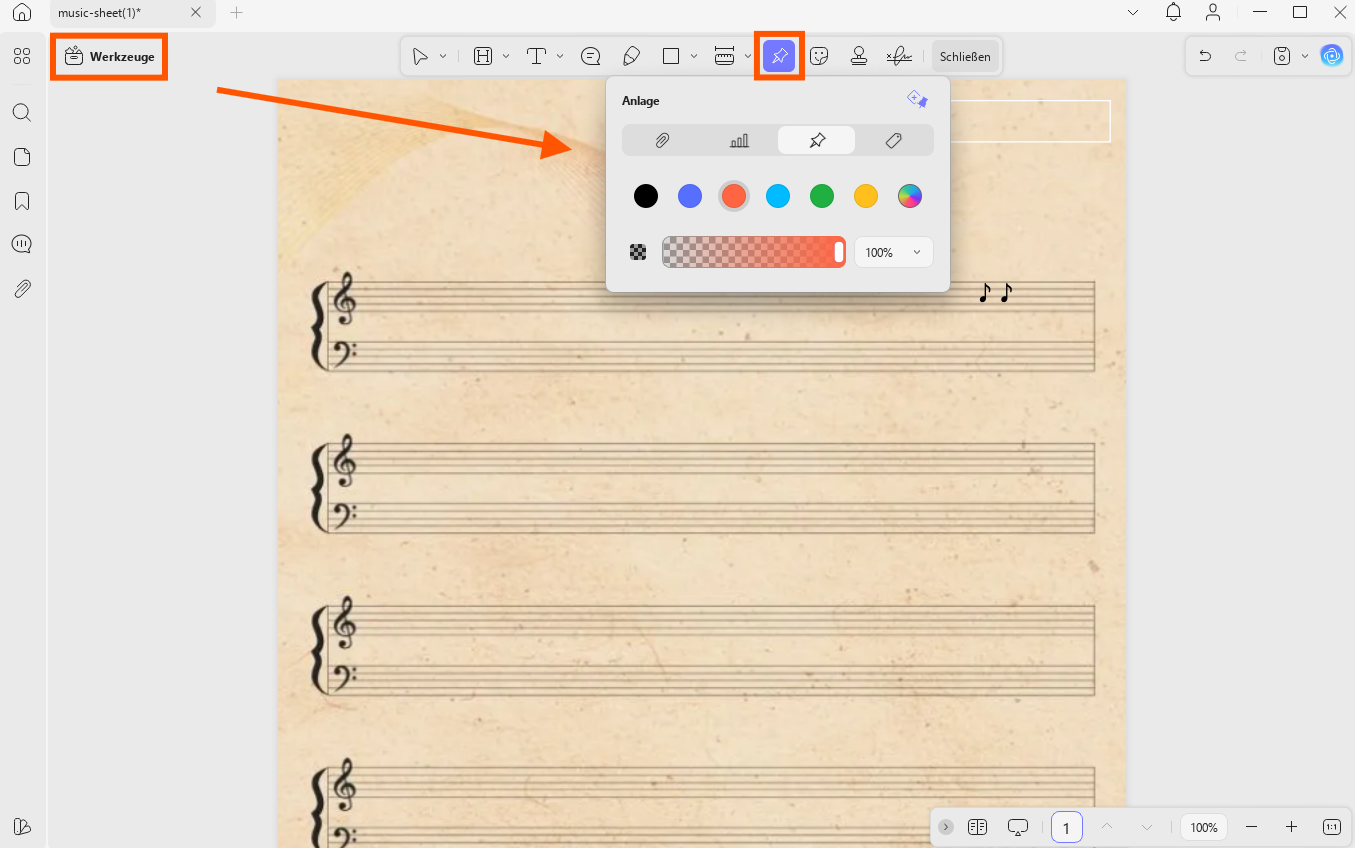The width and height of the screenshot is (1355, 848).
Task: Expand the measurement tool dropdown arrow
Action: click(x=748, y=57)
